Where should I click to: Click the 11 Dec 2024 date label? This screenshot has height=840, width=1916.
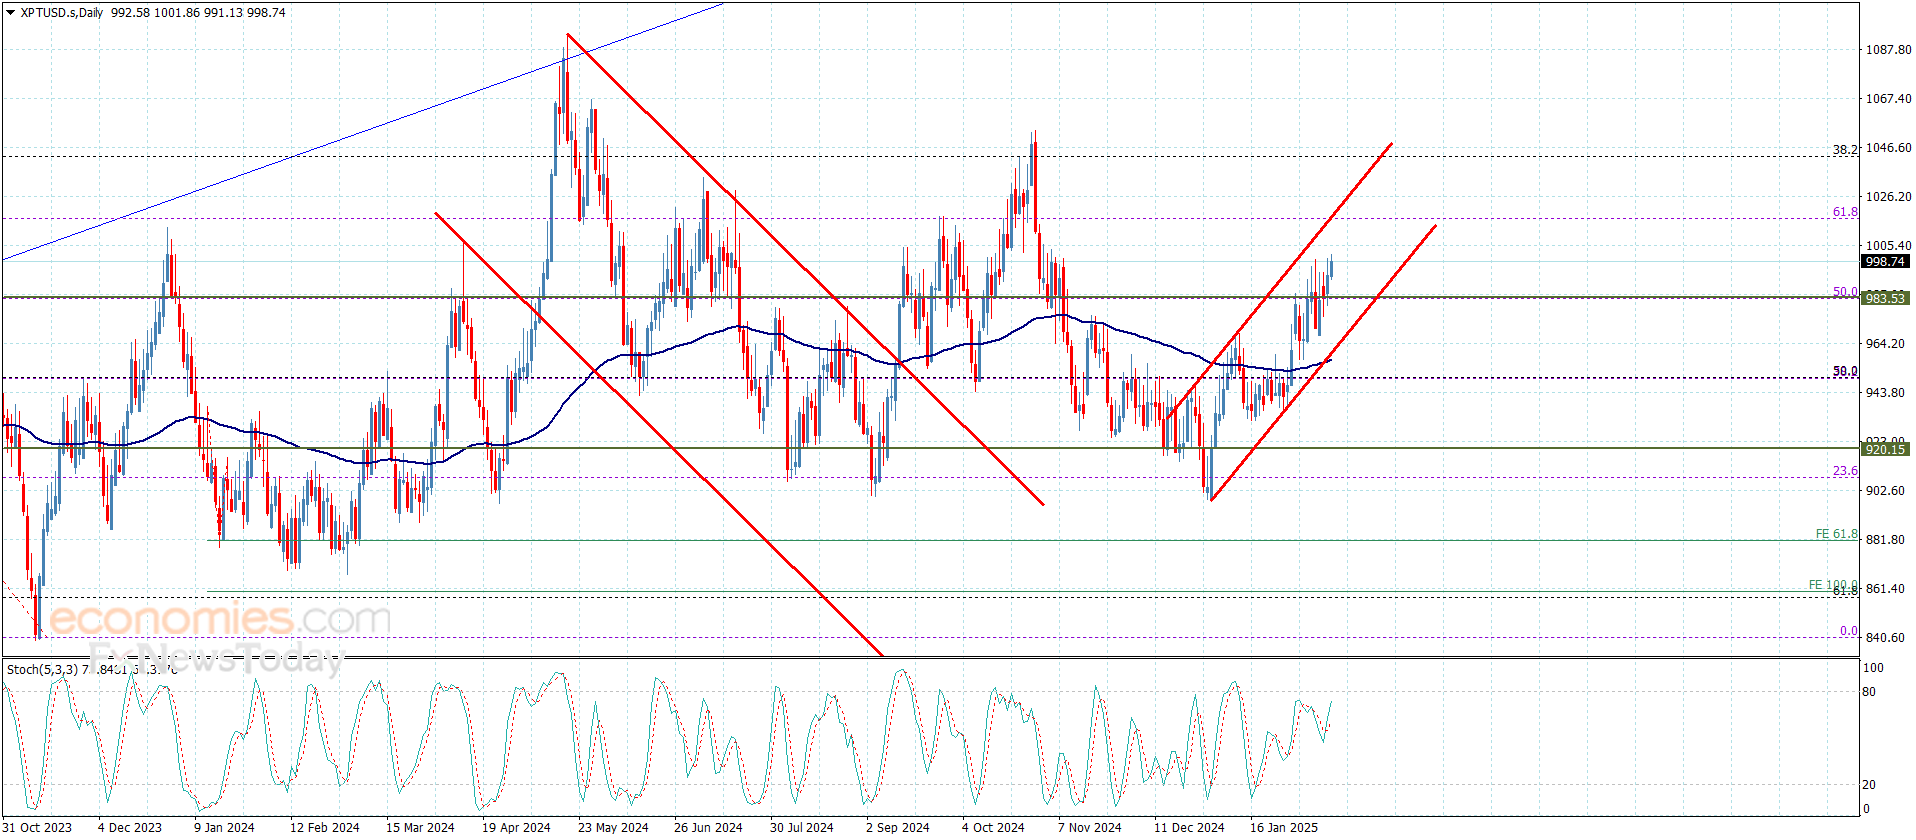[x=1189, y=827]
